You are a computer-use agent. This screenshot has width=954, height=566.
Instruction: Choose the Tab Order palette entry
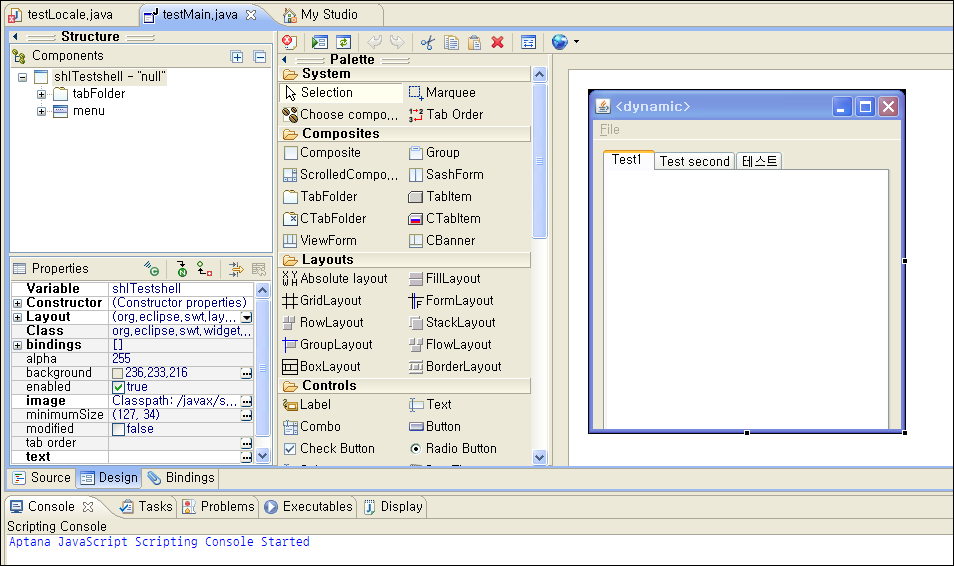click(x=445, y=114)
